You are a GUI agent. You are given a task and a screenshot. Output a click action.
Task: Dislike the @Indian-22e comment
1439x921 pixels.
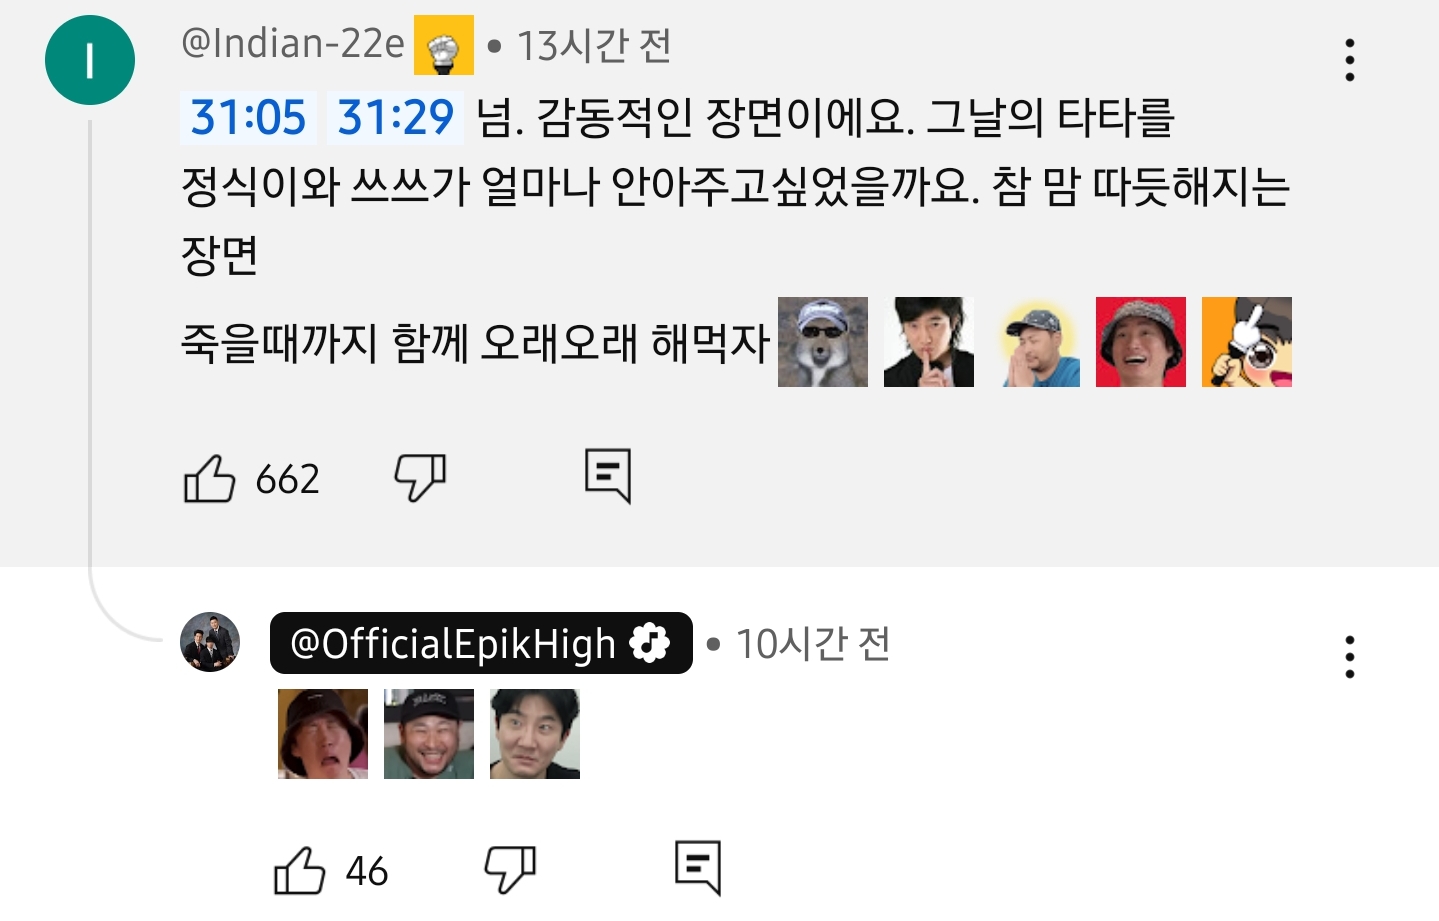tap(420, 477)
